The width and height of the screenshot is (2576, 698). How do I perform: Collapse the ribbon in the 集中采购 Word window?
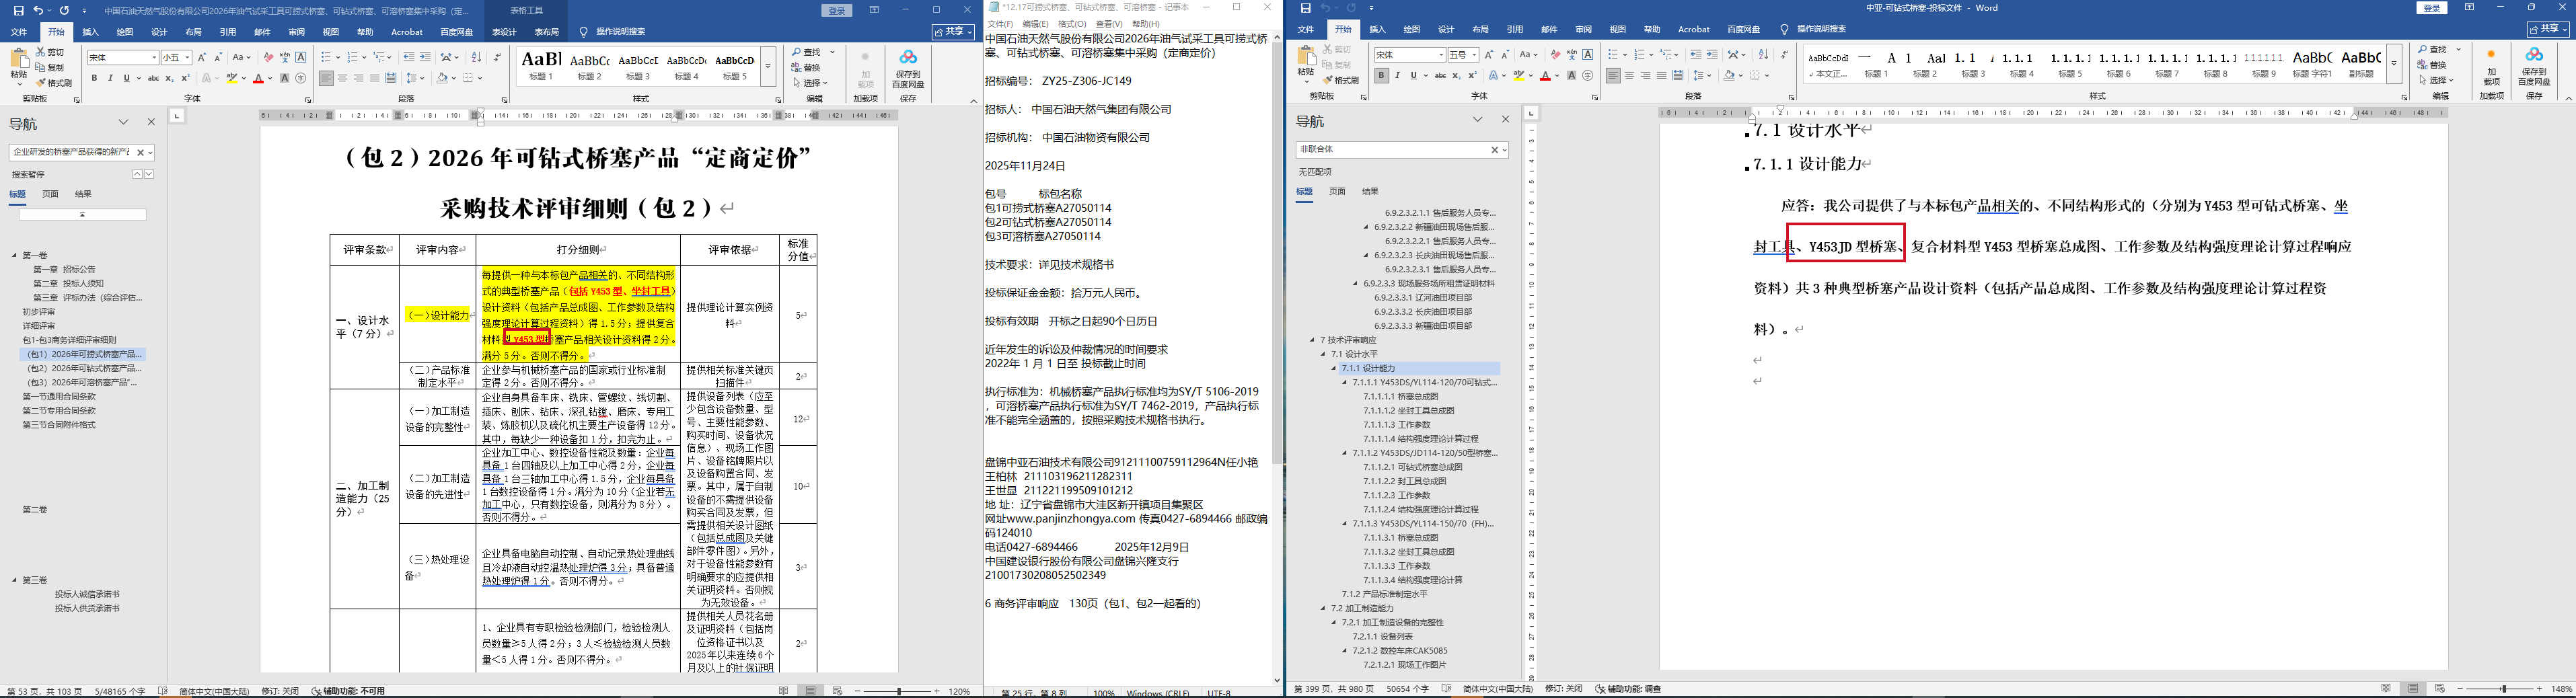974,100
